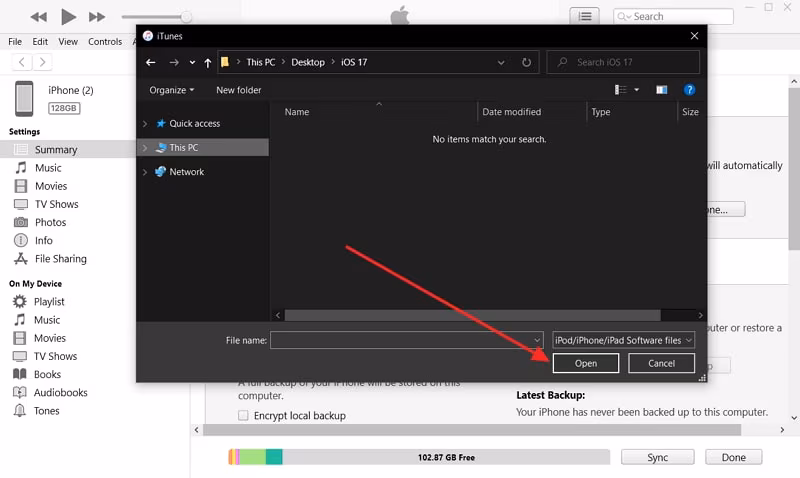This screenshot has width=800, height=478.
Task: Open Music under iTunes Settings
Action: (x=48, y=168)
